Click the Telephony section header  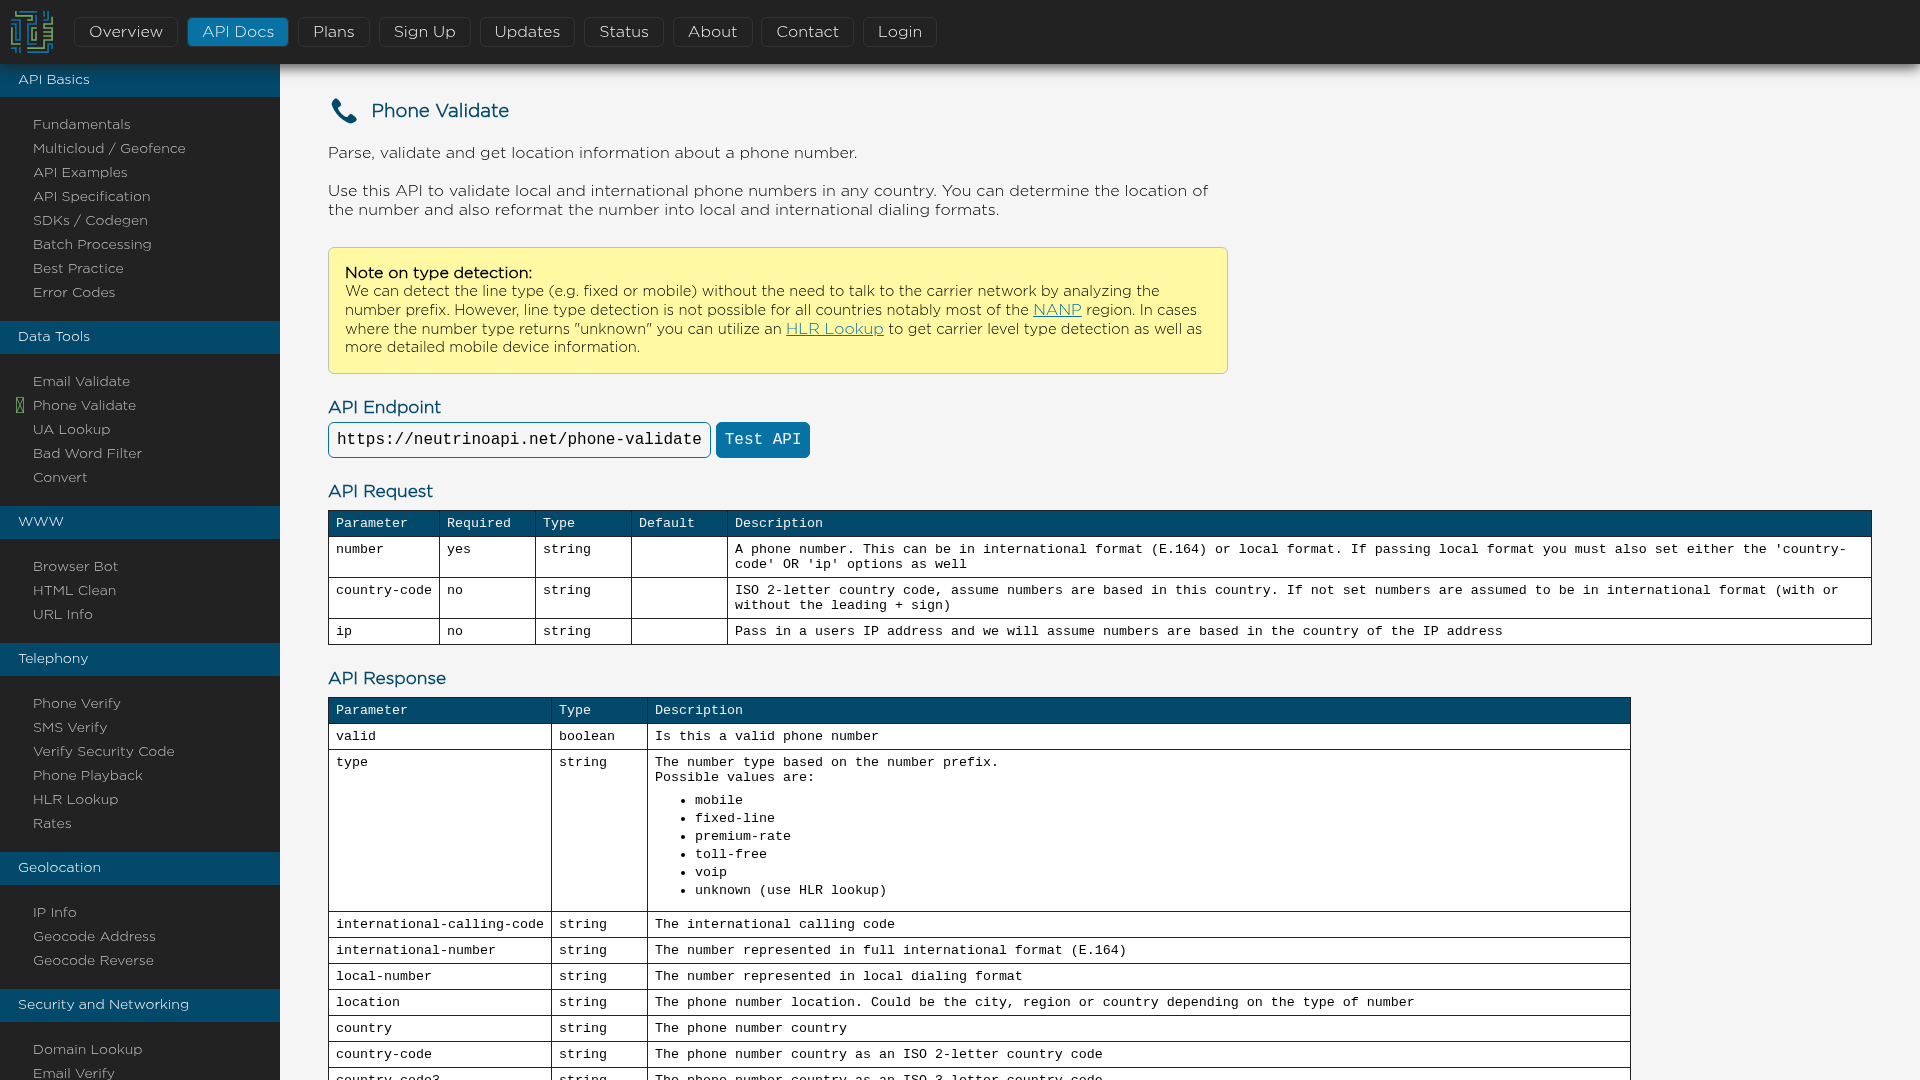140,659
